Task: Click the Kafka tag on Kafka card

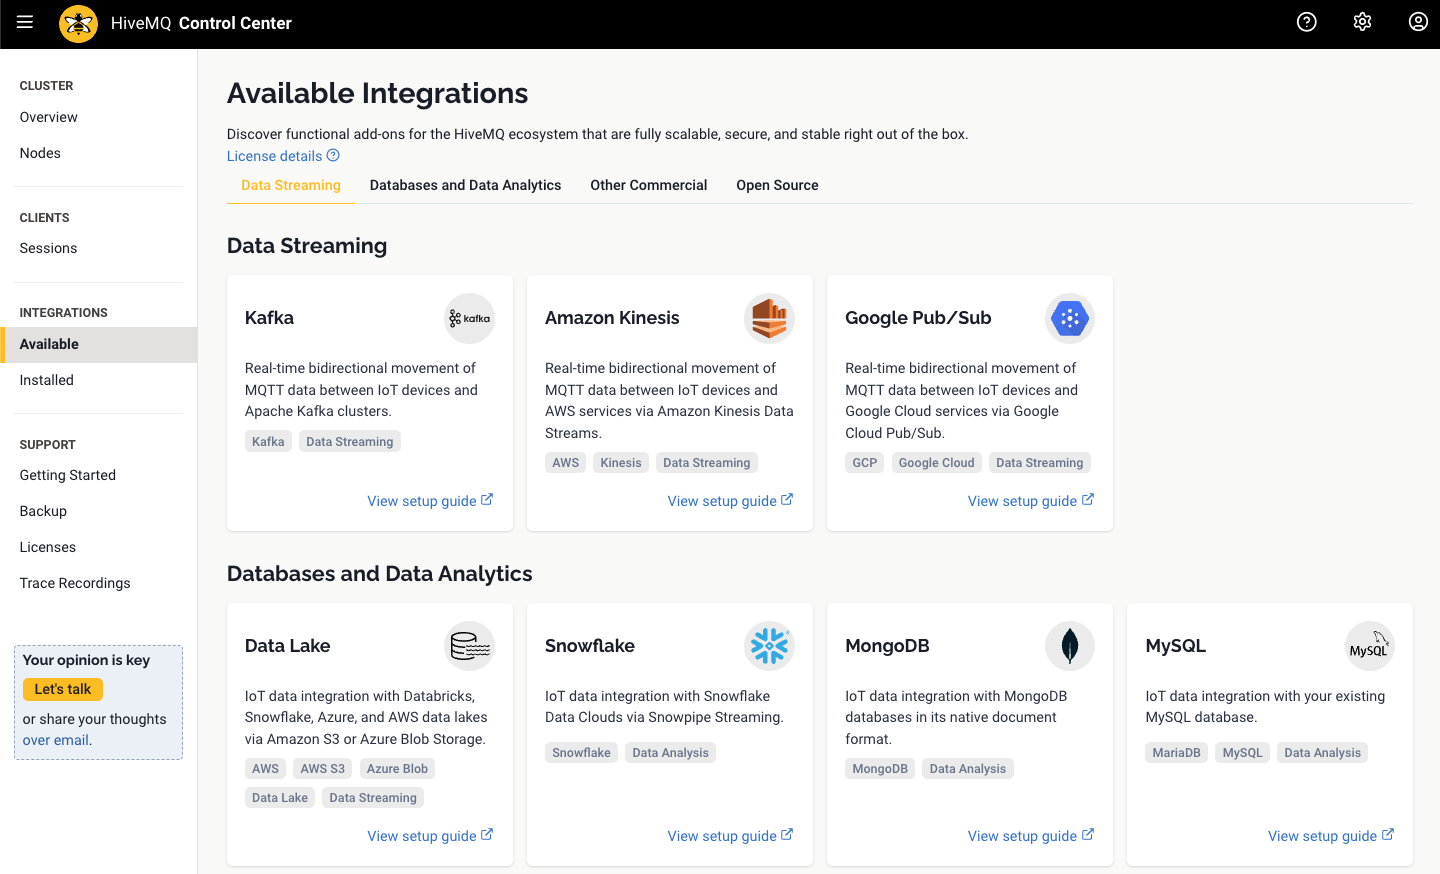Action: (x=268, y=441)
